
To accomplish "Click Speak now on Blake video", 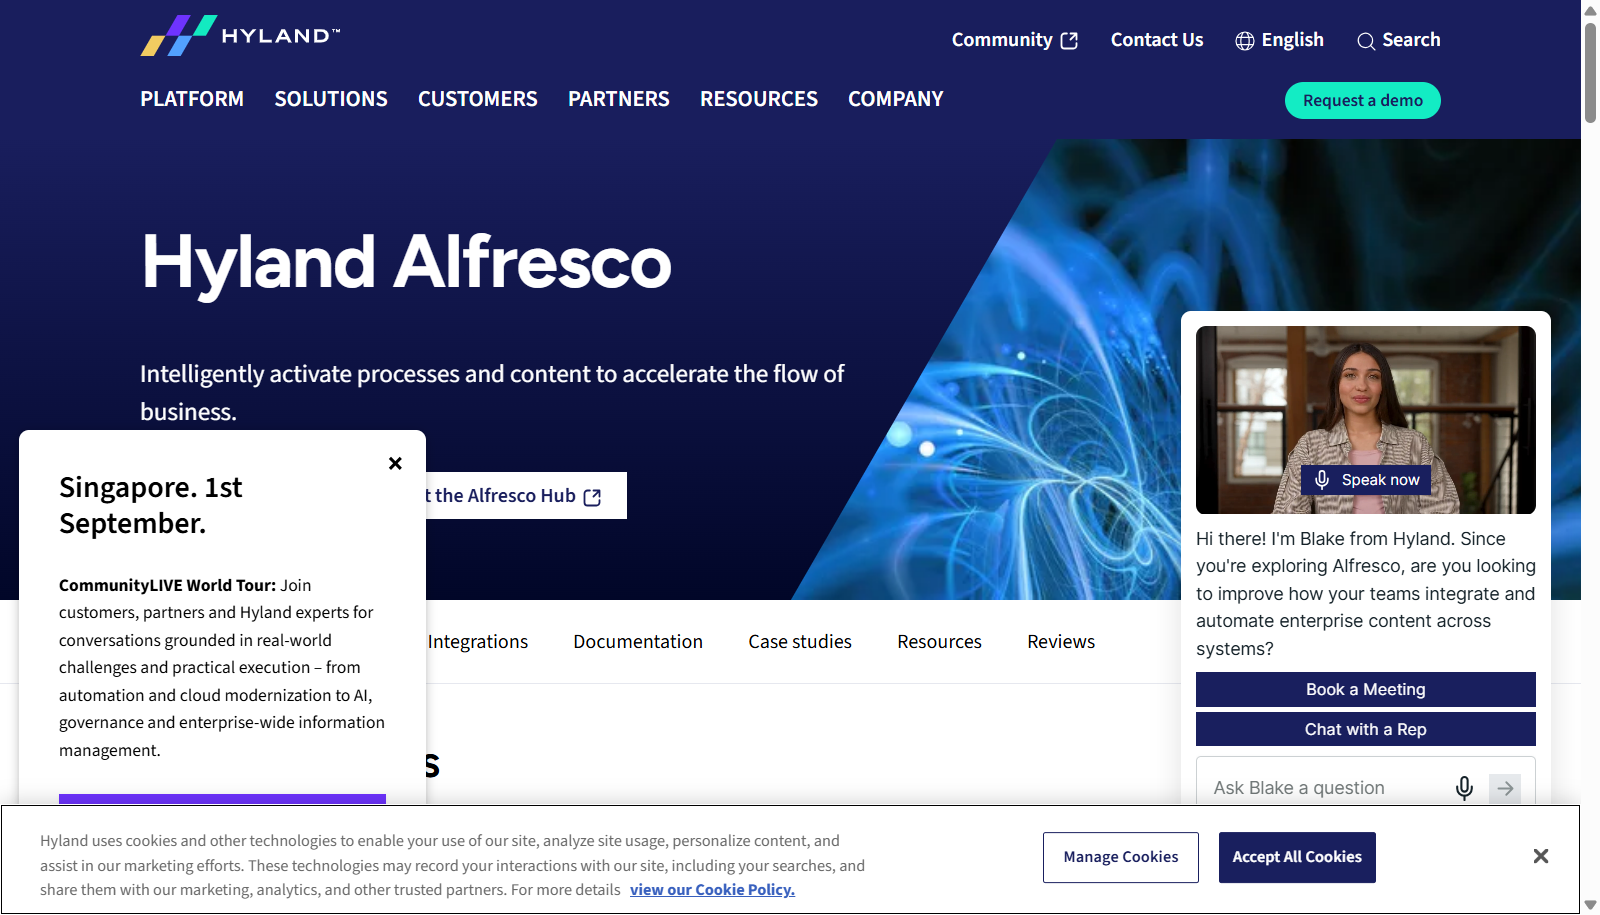I will (x=1366, y=480).
